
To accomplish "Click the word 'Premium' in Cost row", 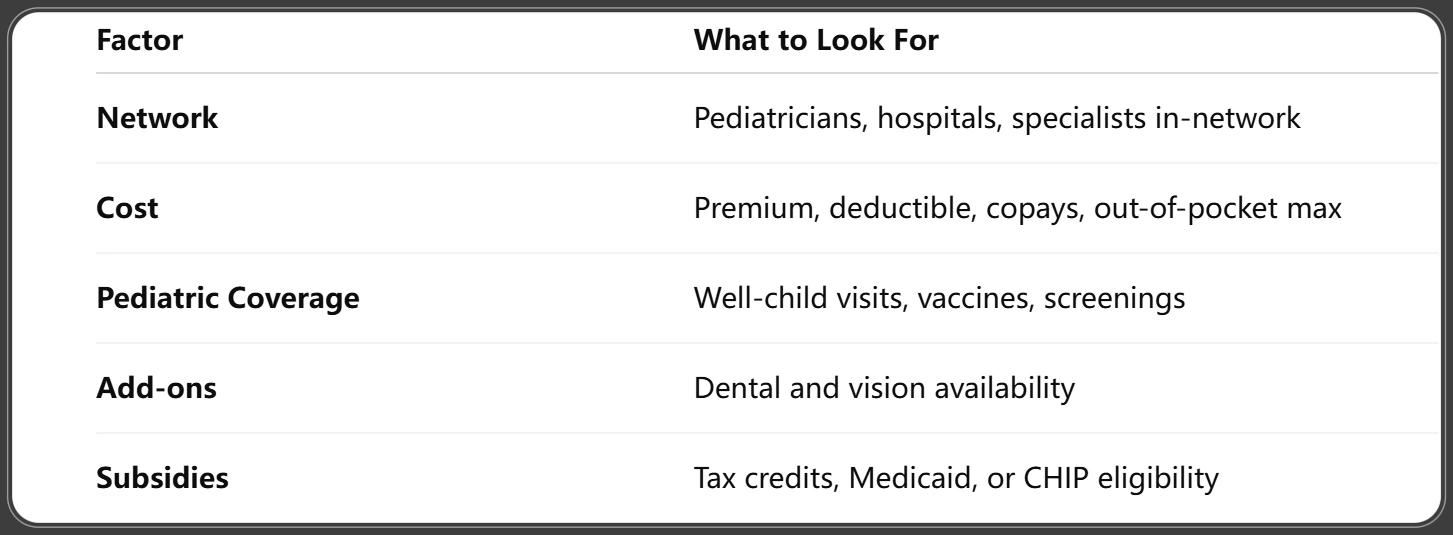I will [749, 208].
